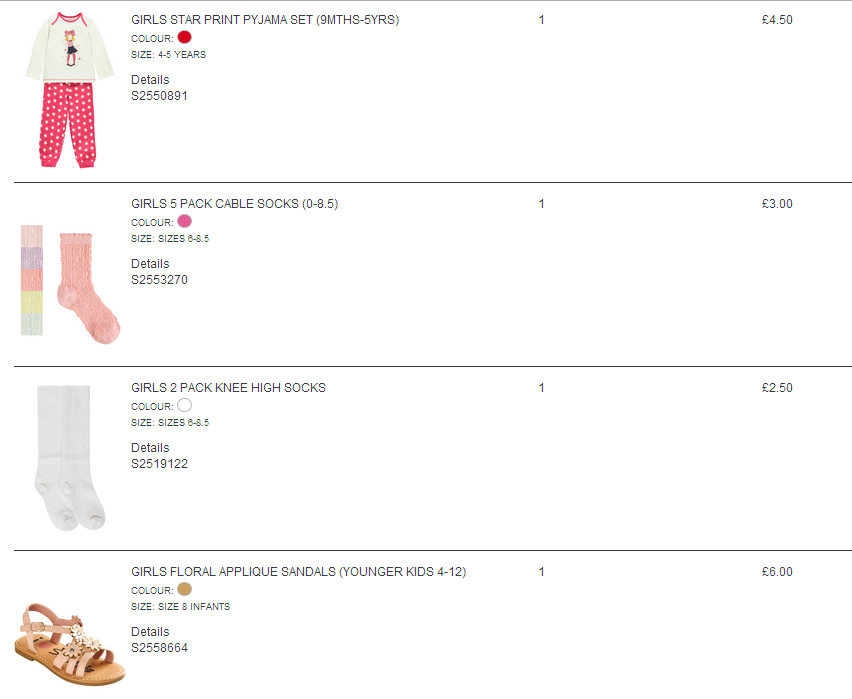This screenshot has height=699, width=852.
Task: Select the white colour swatch for knee socks
Action: 185,405
